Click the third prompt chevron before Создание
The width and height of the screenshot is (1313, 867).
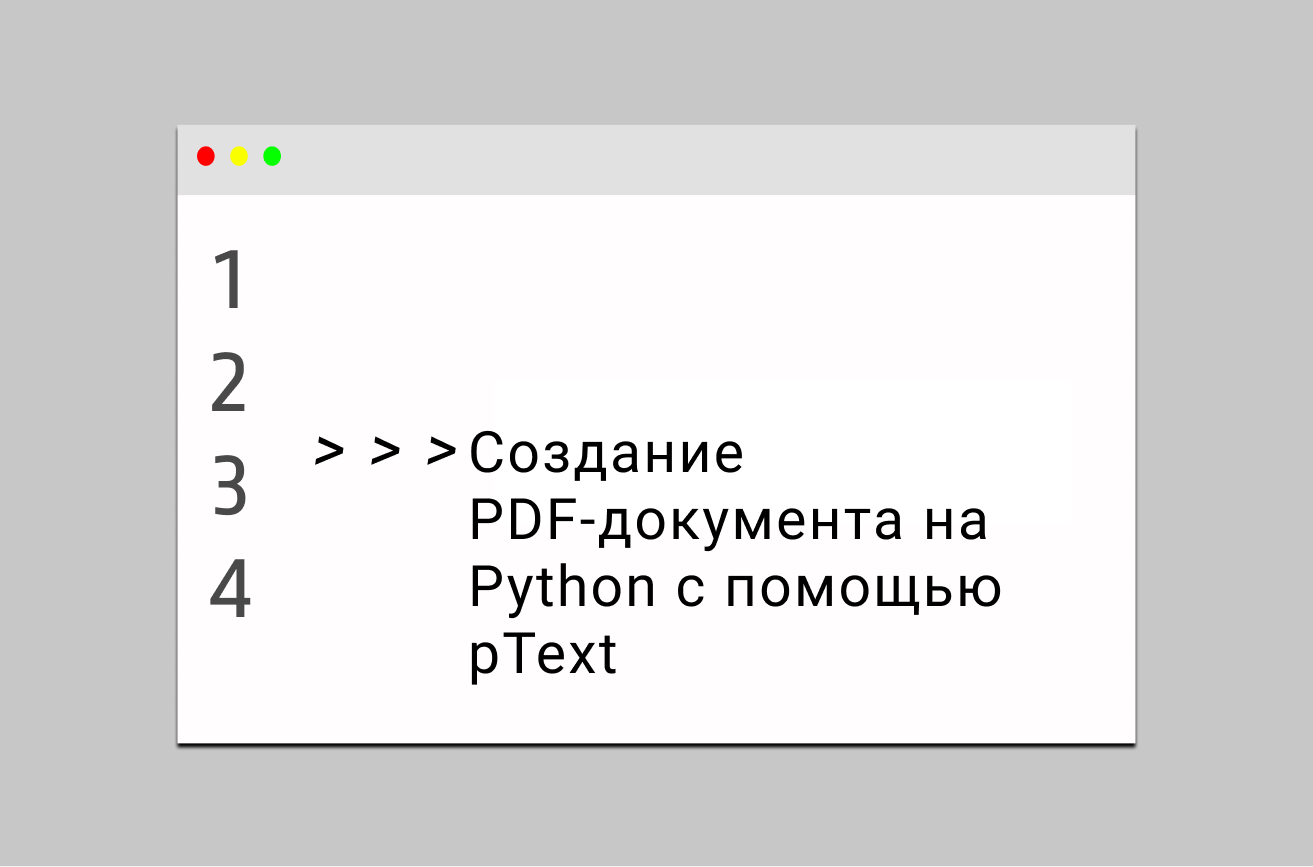coord(442,451)
